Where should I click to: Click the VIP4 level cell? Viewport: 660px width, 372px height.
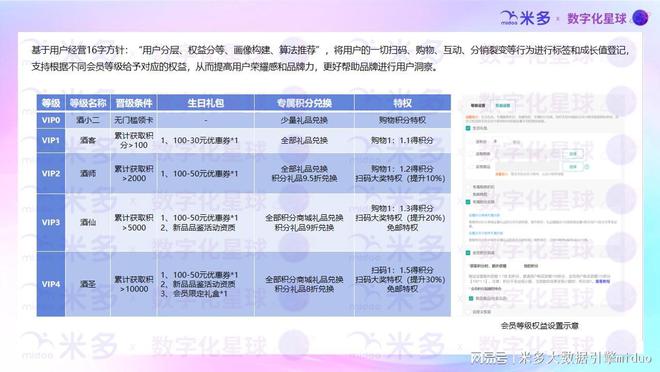click(51, 284)
